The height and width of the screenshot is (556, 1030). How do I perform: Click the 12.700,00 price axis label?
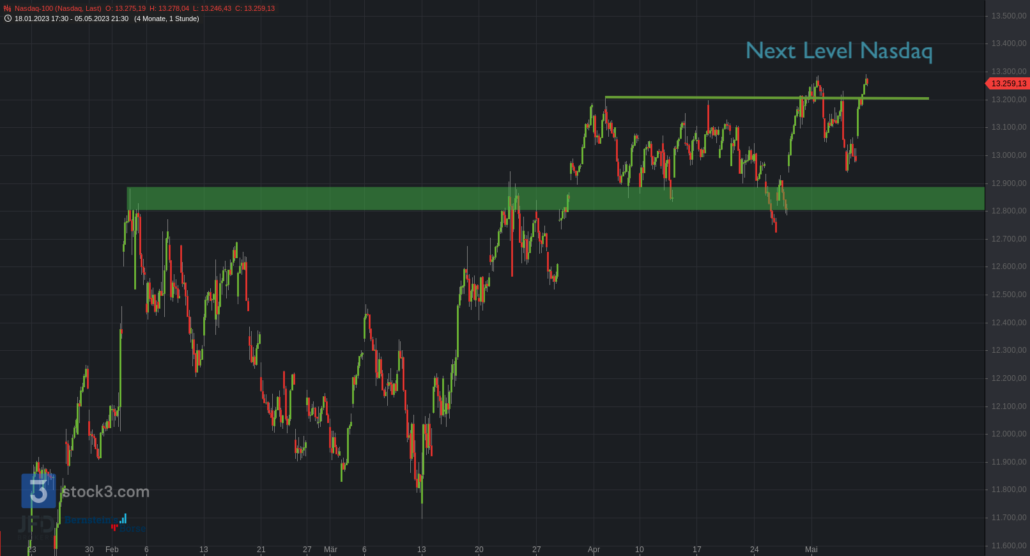[1009, 239]
